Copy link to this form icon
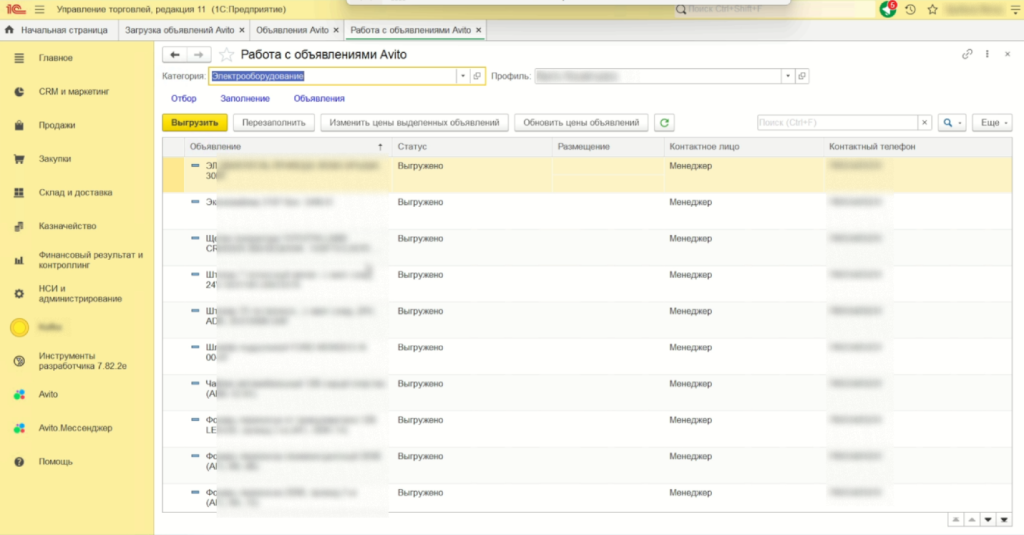Image resolution: width=1024 pixels, height=535 pixels. coord(966,54)
